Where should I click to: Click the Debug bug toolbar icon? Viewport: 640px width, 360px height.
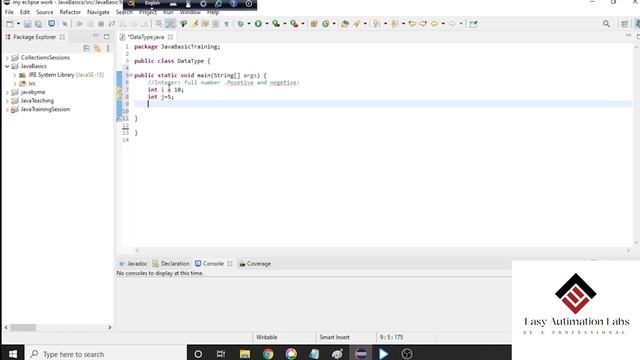[x=241, y=24]
